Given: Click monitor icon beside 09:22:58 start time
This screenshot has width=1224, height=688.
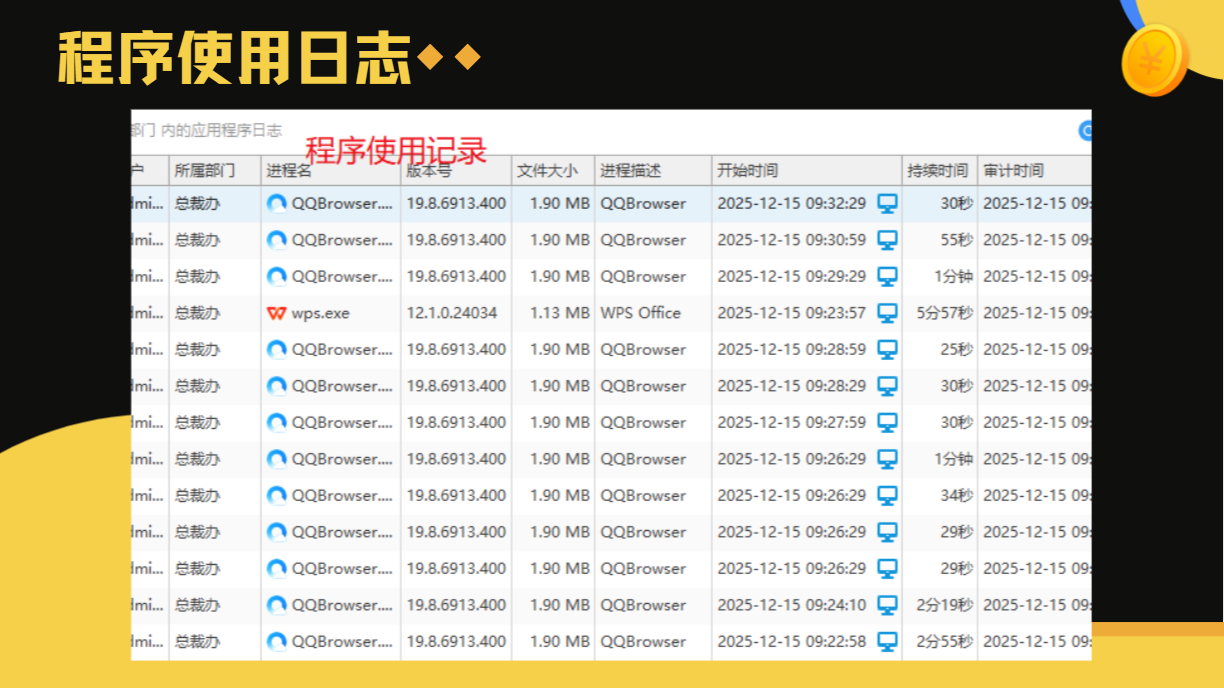Looking at the screenshot, I should (x=887, y=642).
